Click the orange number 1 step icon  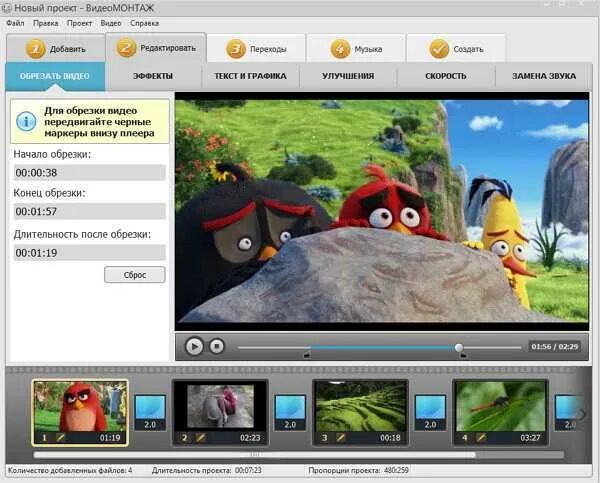pos(35,49)
